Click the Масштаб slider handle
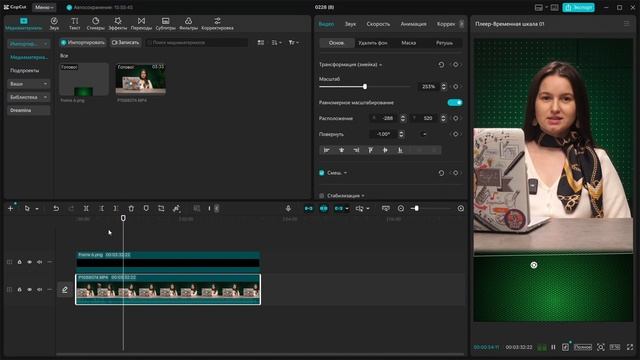The image size is (640, 360). 365,87
